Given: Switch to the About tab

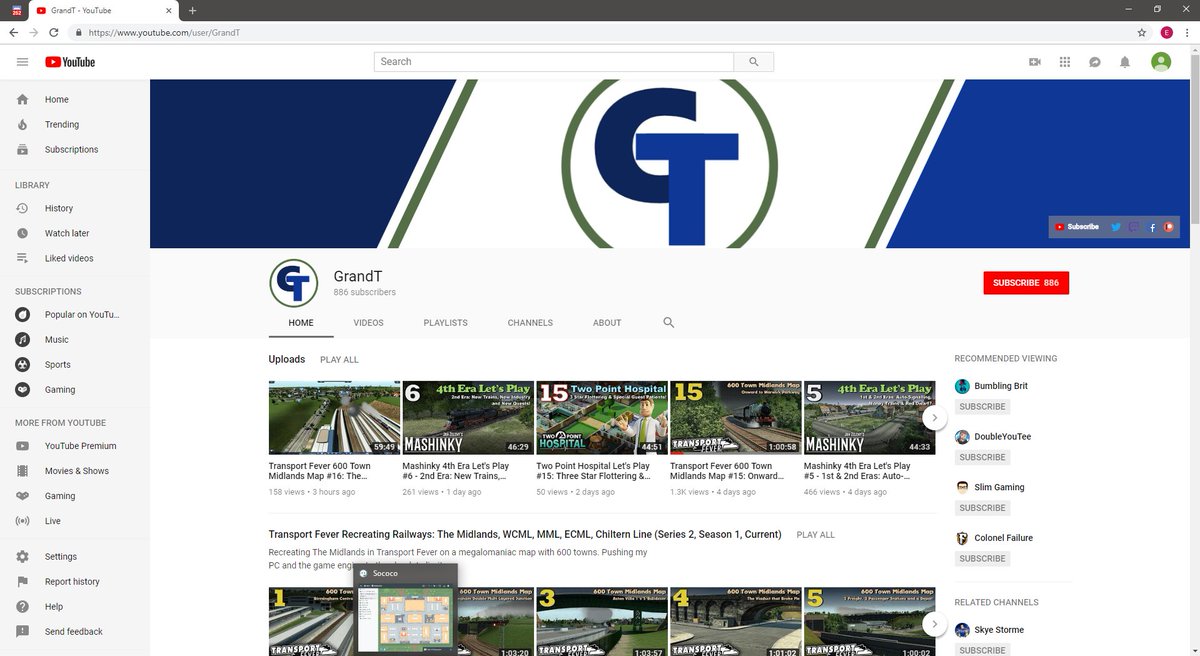Looking at the screenshot, I should (x=607, y=323).
